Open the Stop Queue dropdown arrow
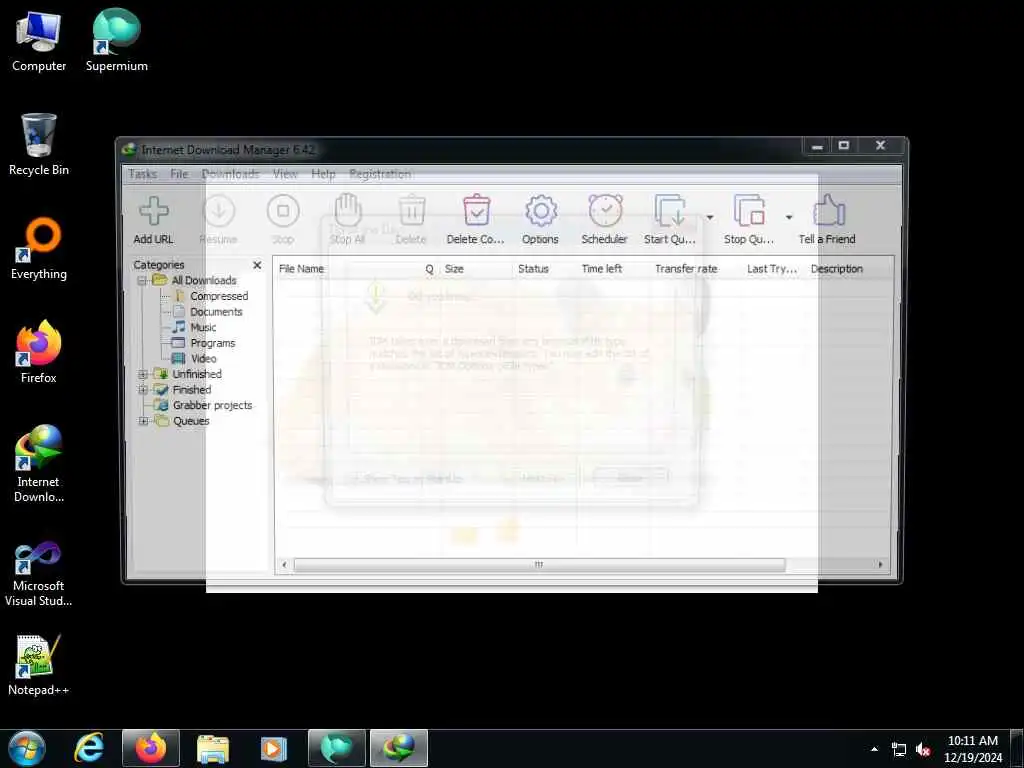The height and width of the screenshot is (768, 1024). (x=789, y=217)
